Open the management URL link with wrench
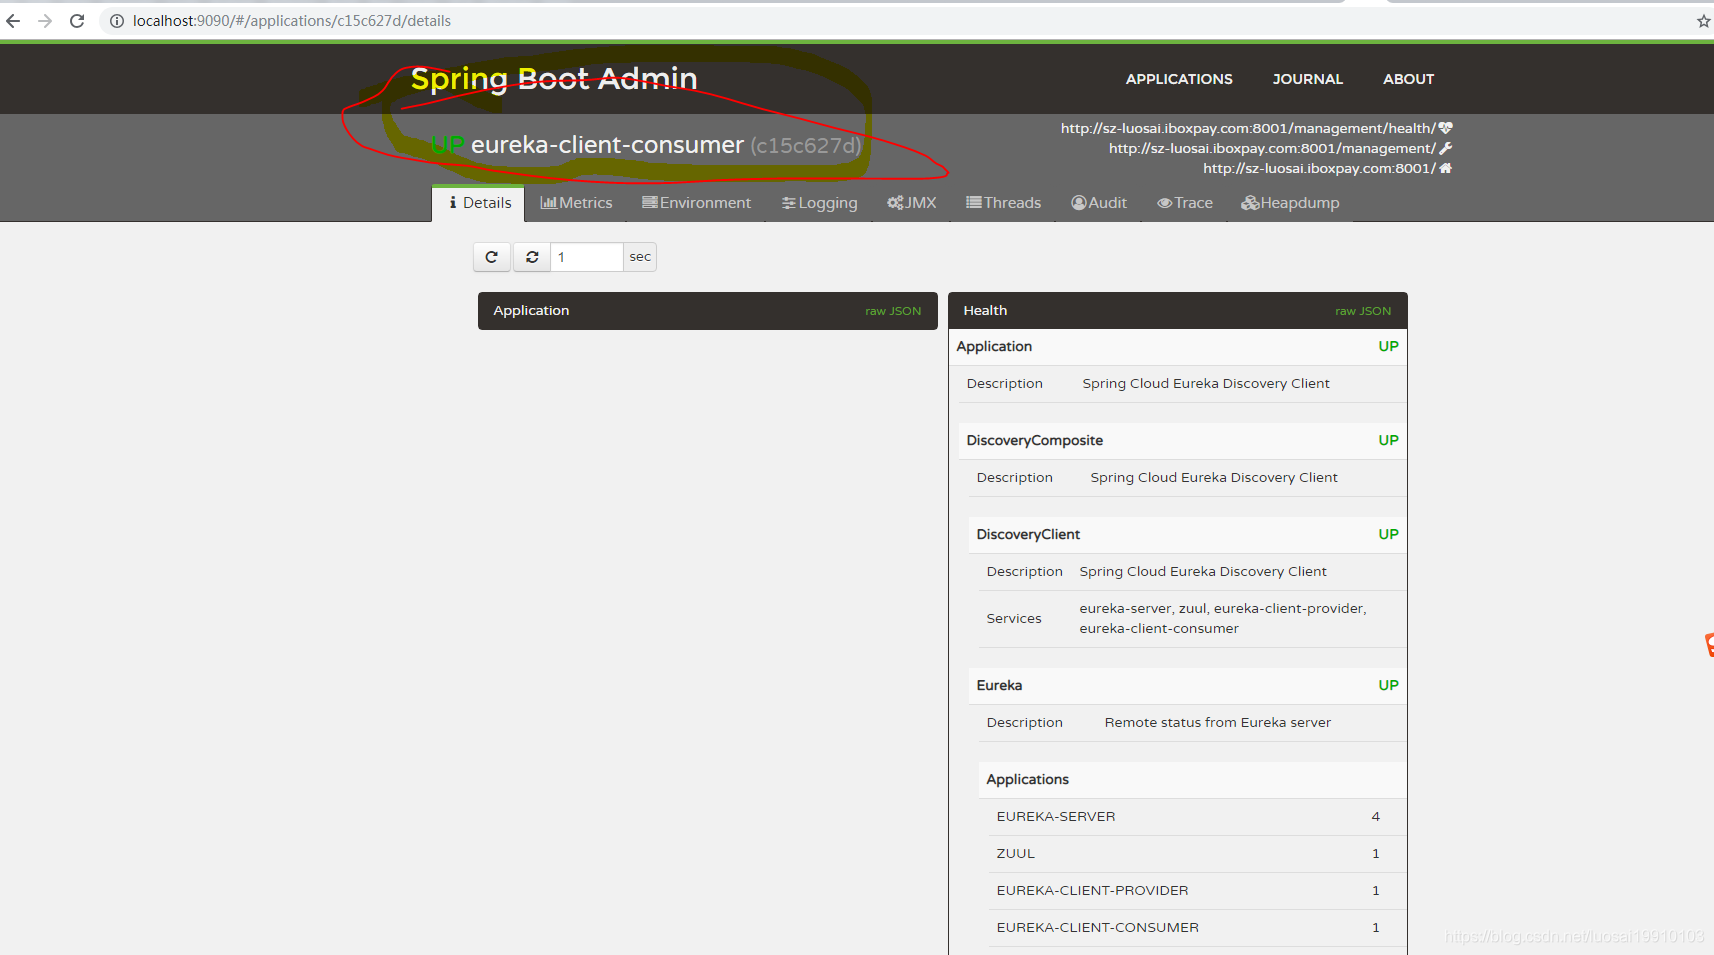The height and width of the screenshot is (955, 1714). coord(1272,148)
